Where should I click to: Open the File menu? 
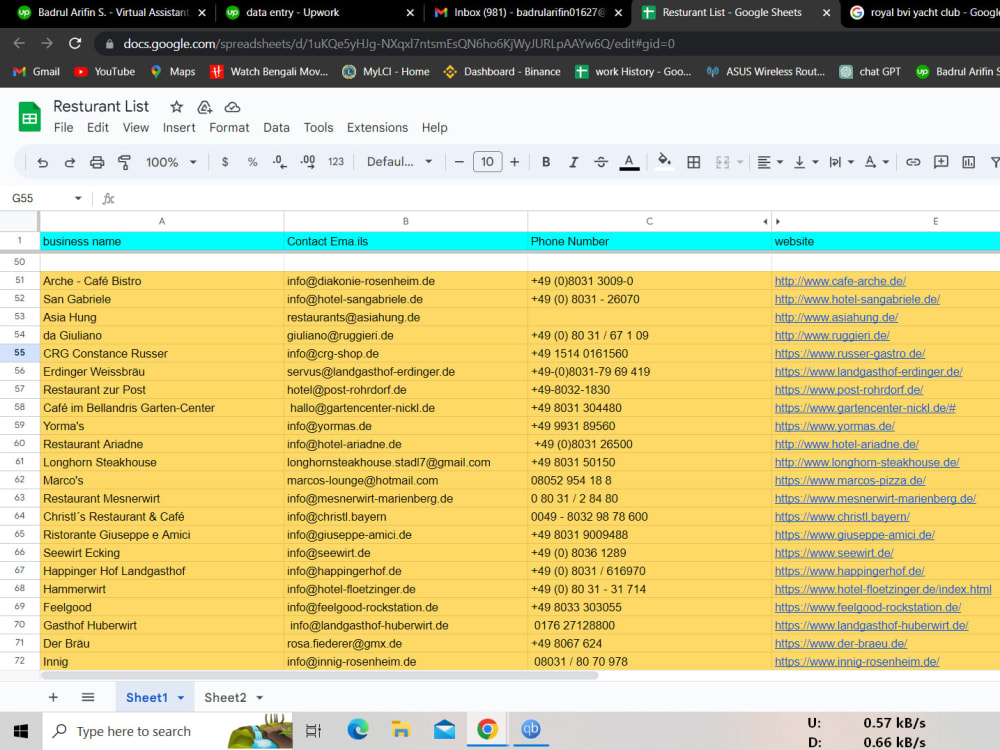click(63, 128)
